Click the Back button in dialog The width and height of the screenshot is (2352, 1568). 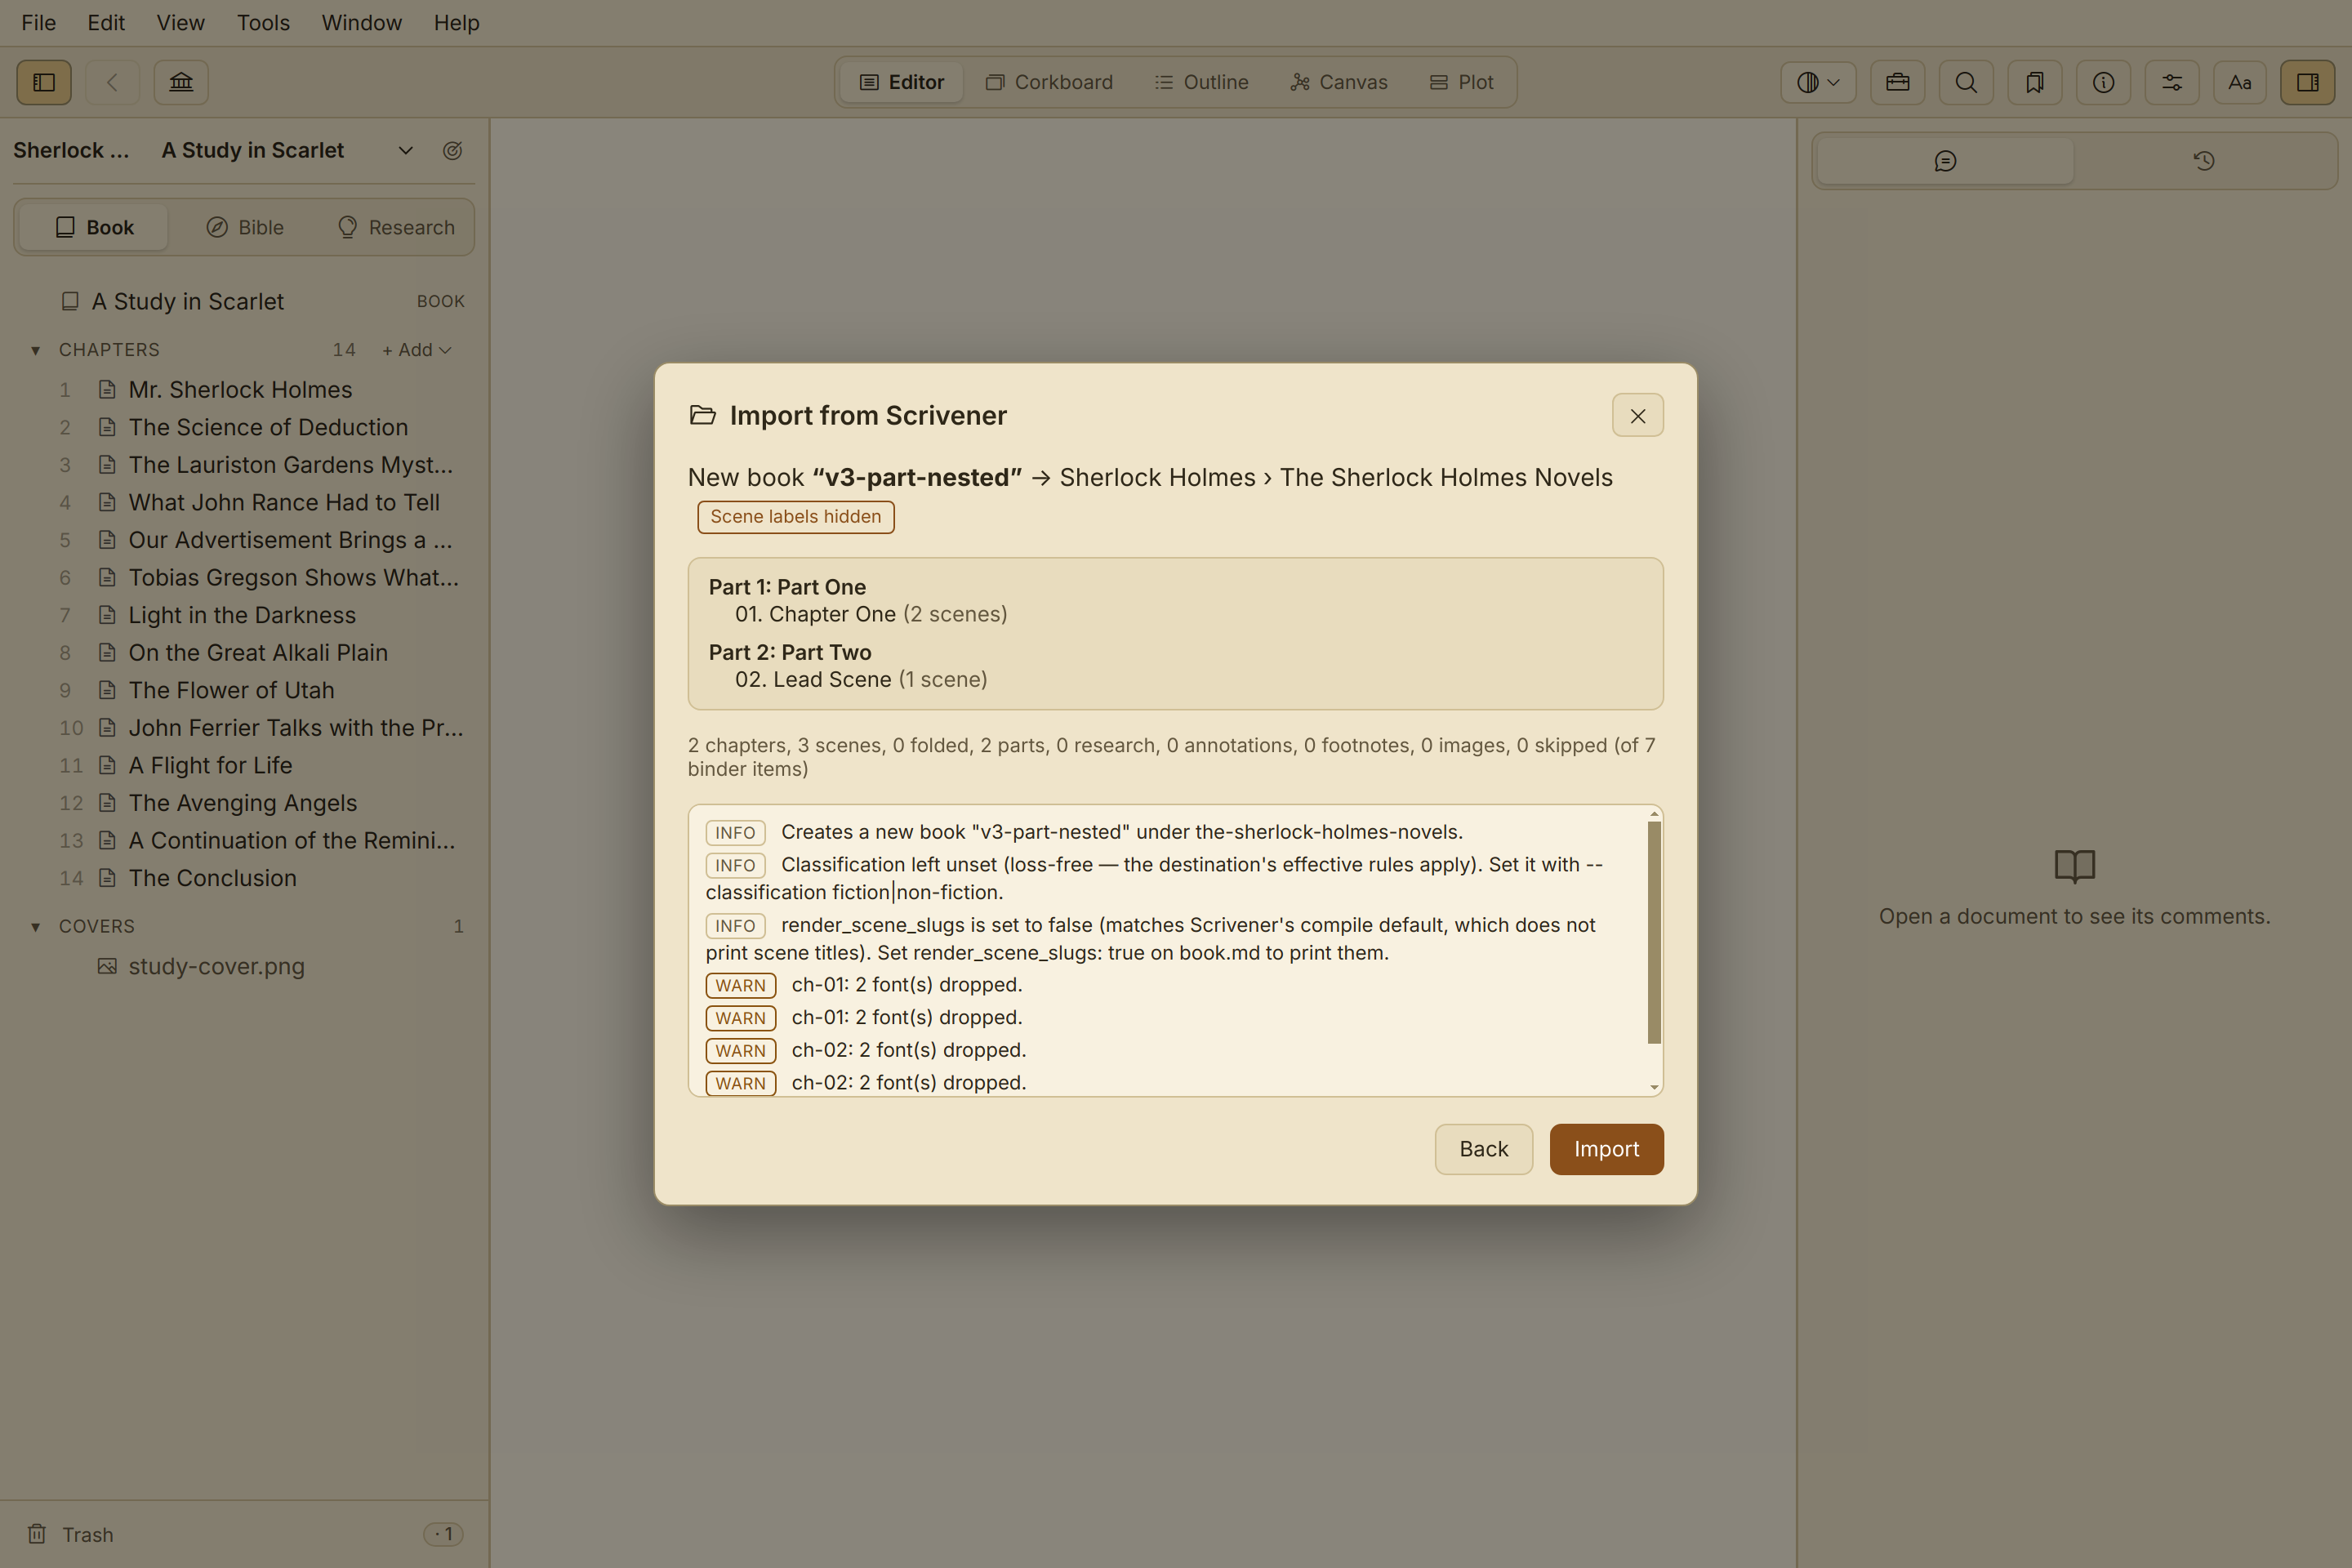pos(1483,1149)
